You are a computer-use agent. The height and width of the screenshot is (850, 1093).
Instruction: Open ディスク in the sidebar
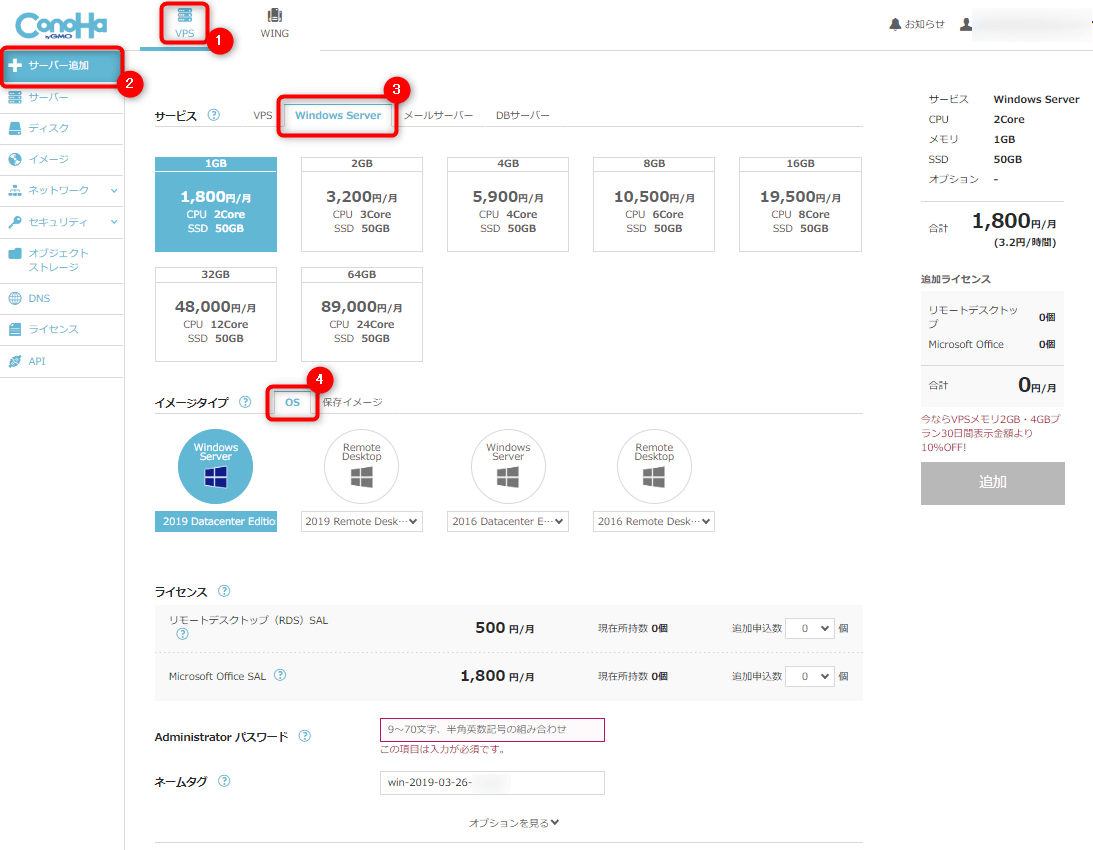48,128
